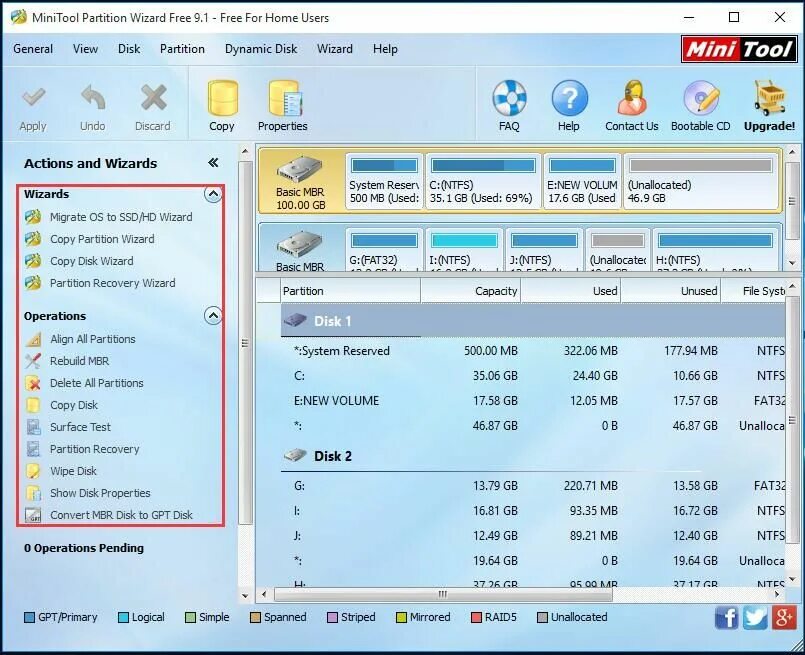Click the Undo arrow icon
This screenshot has height=655, width=805.
(x=93, y=98)
